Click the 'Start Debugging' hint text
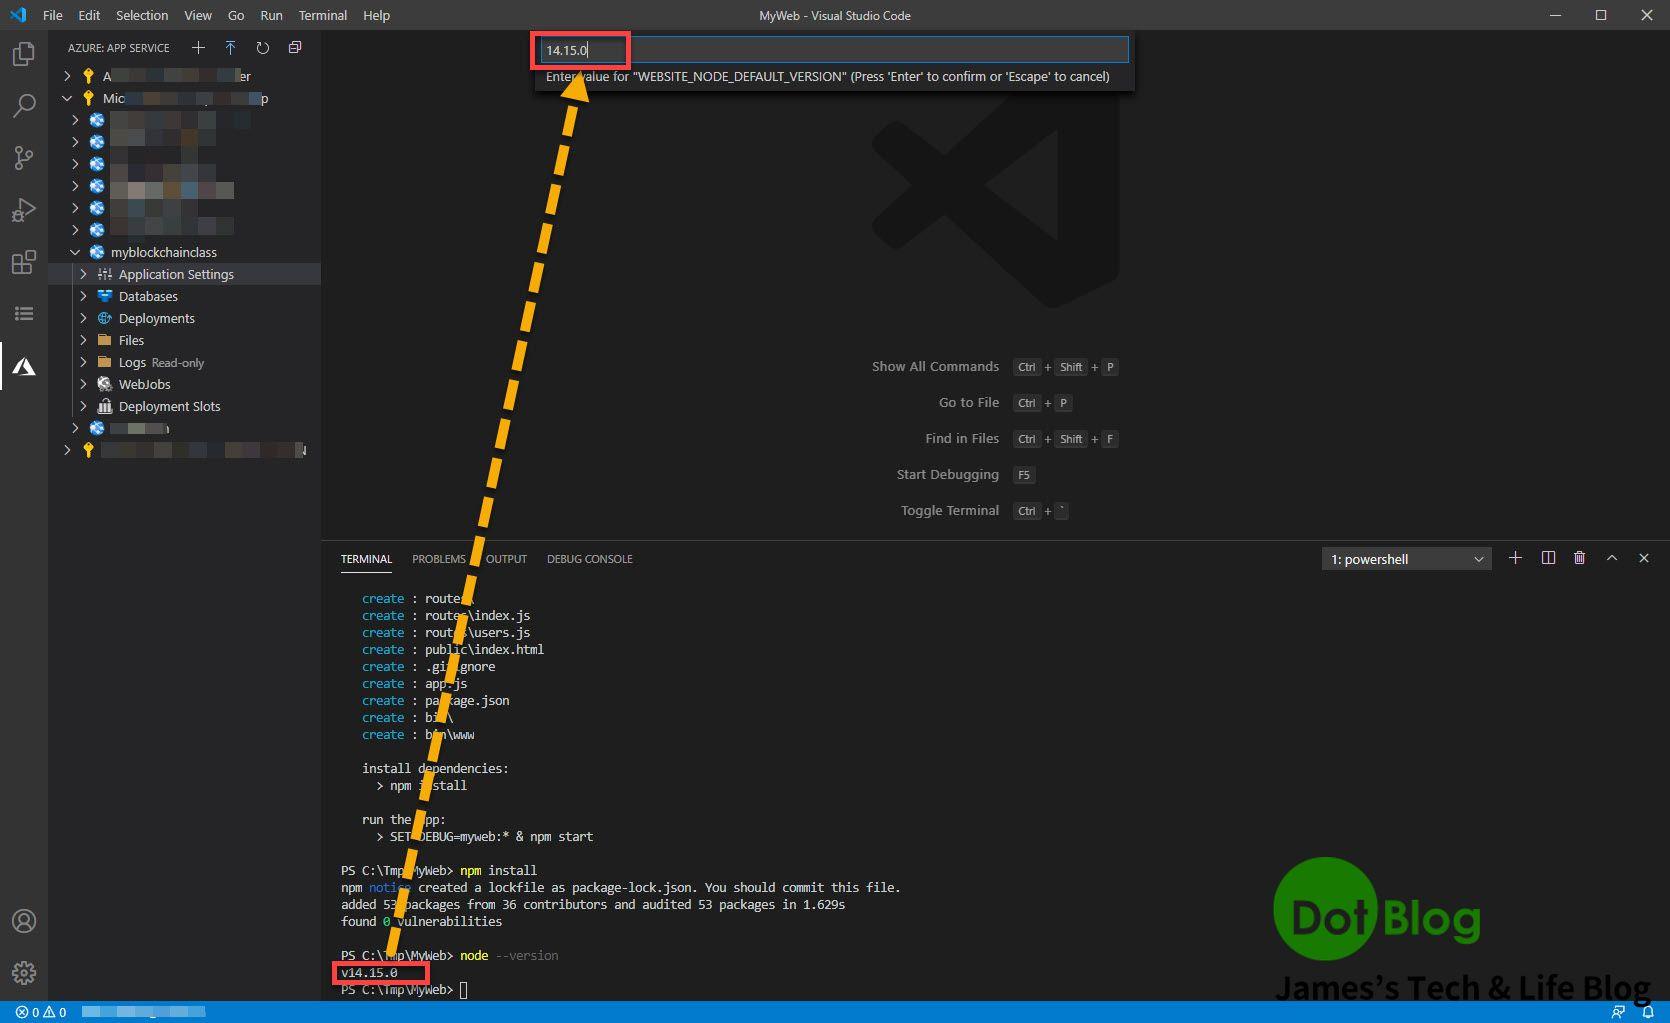 click(948, 475)
